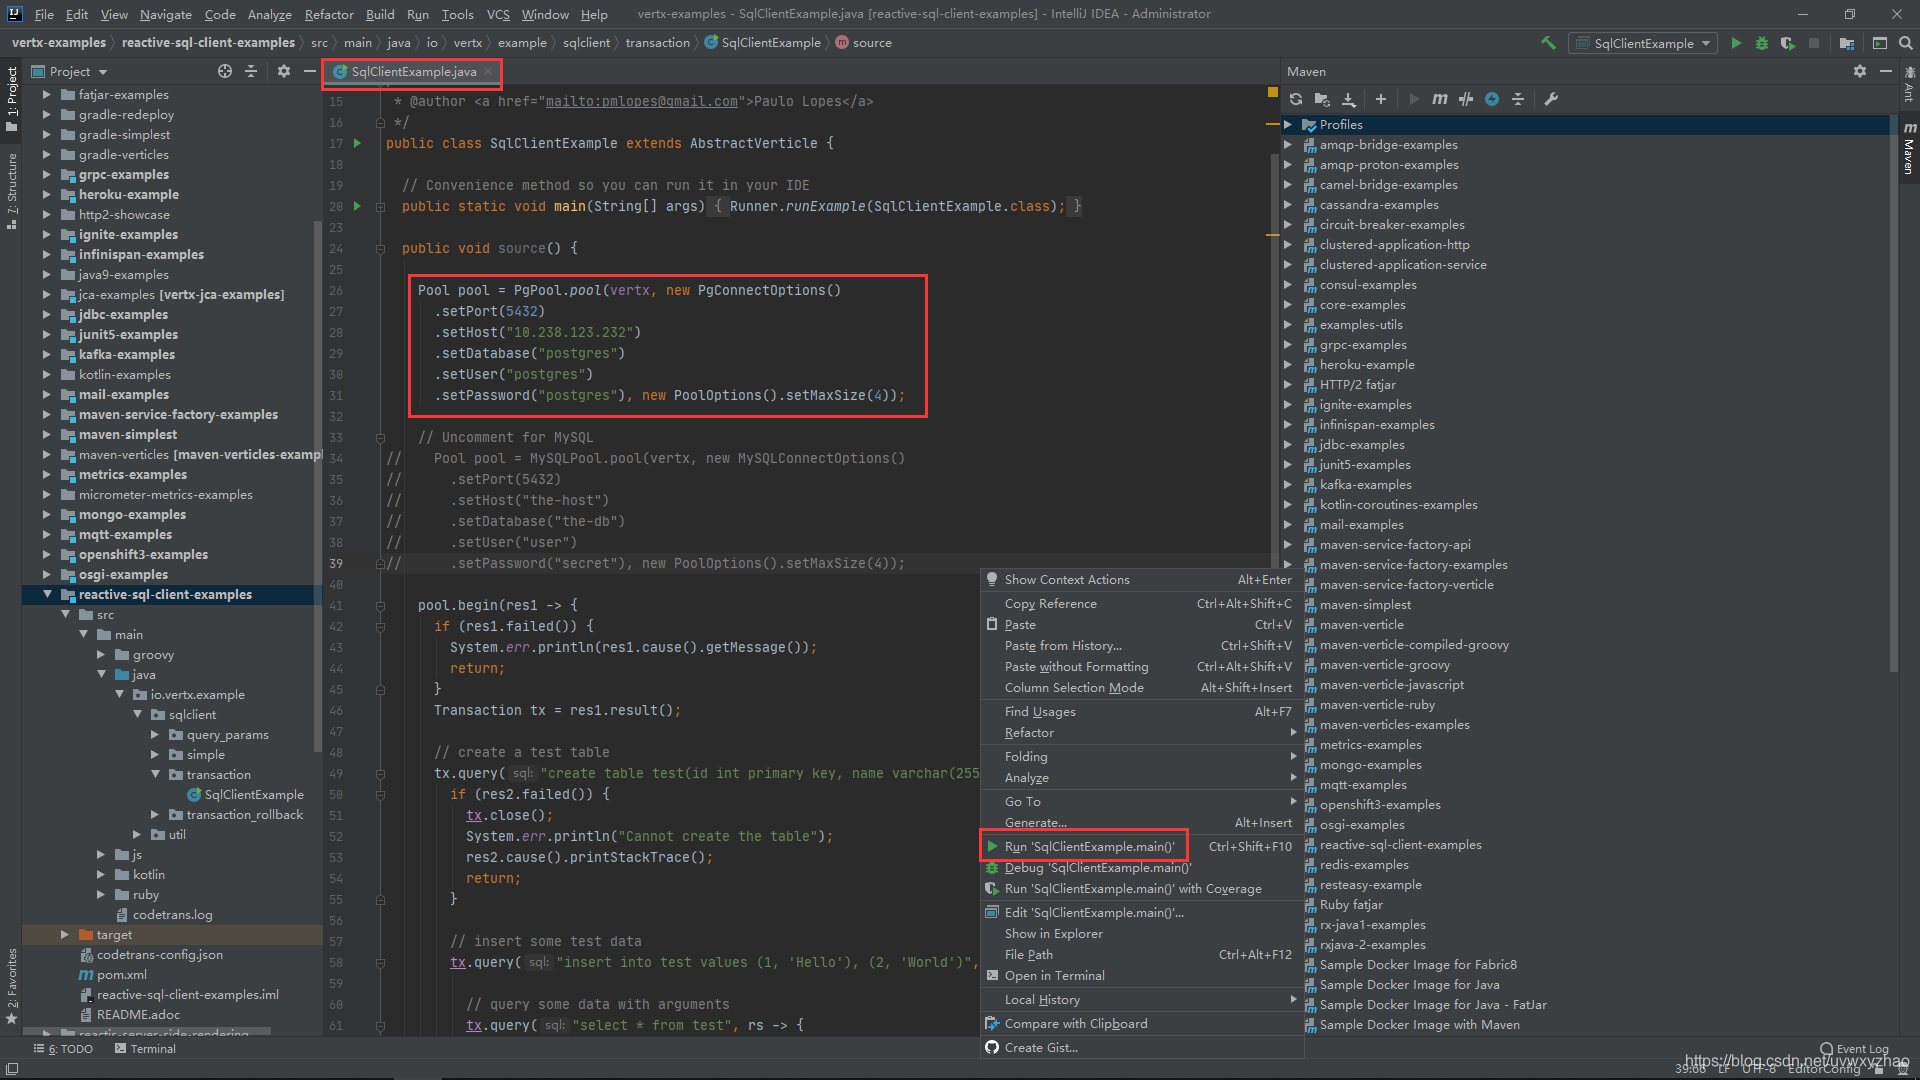Viewport: 1920px width, 1080px height.
Task: Execute Maven goal 'm' icon
Action: [x=1439, y=99]
